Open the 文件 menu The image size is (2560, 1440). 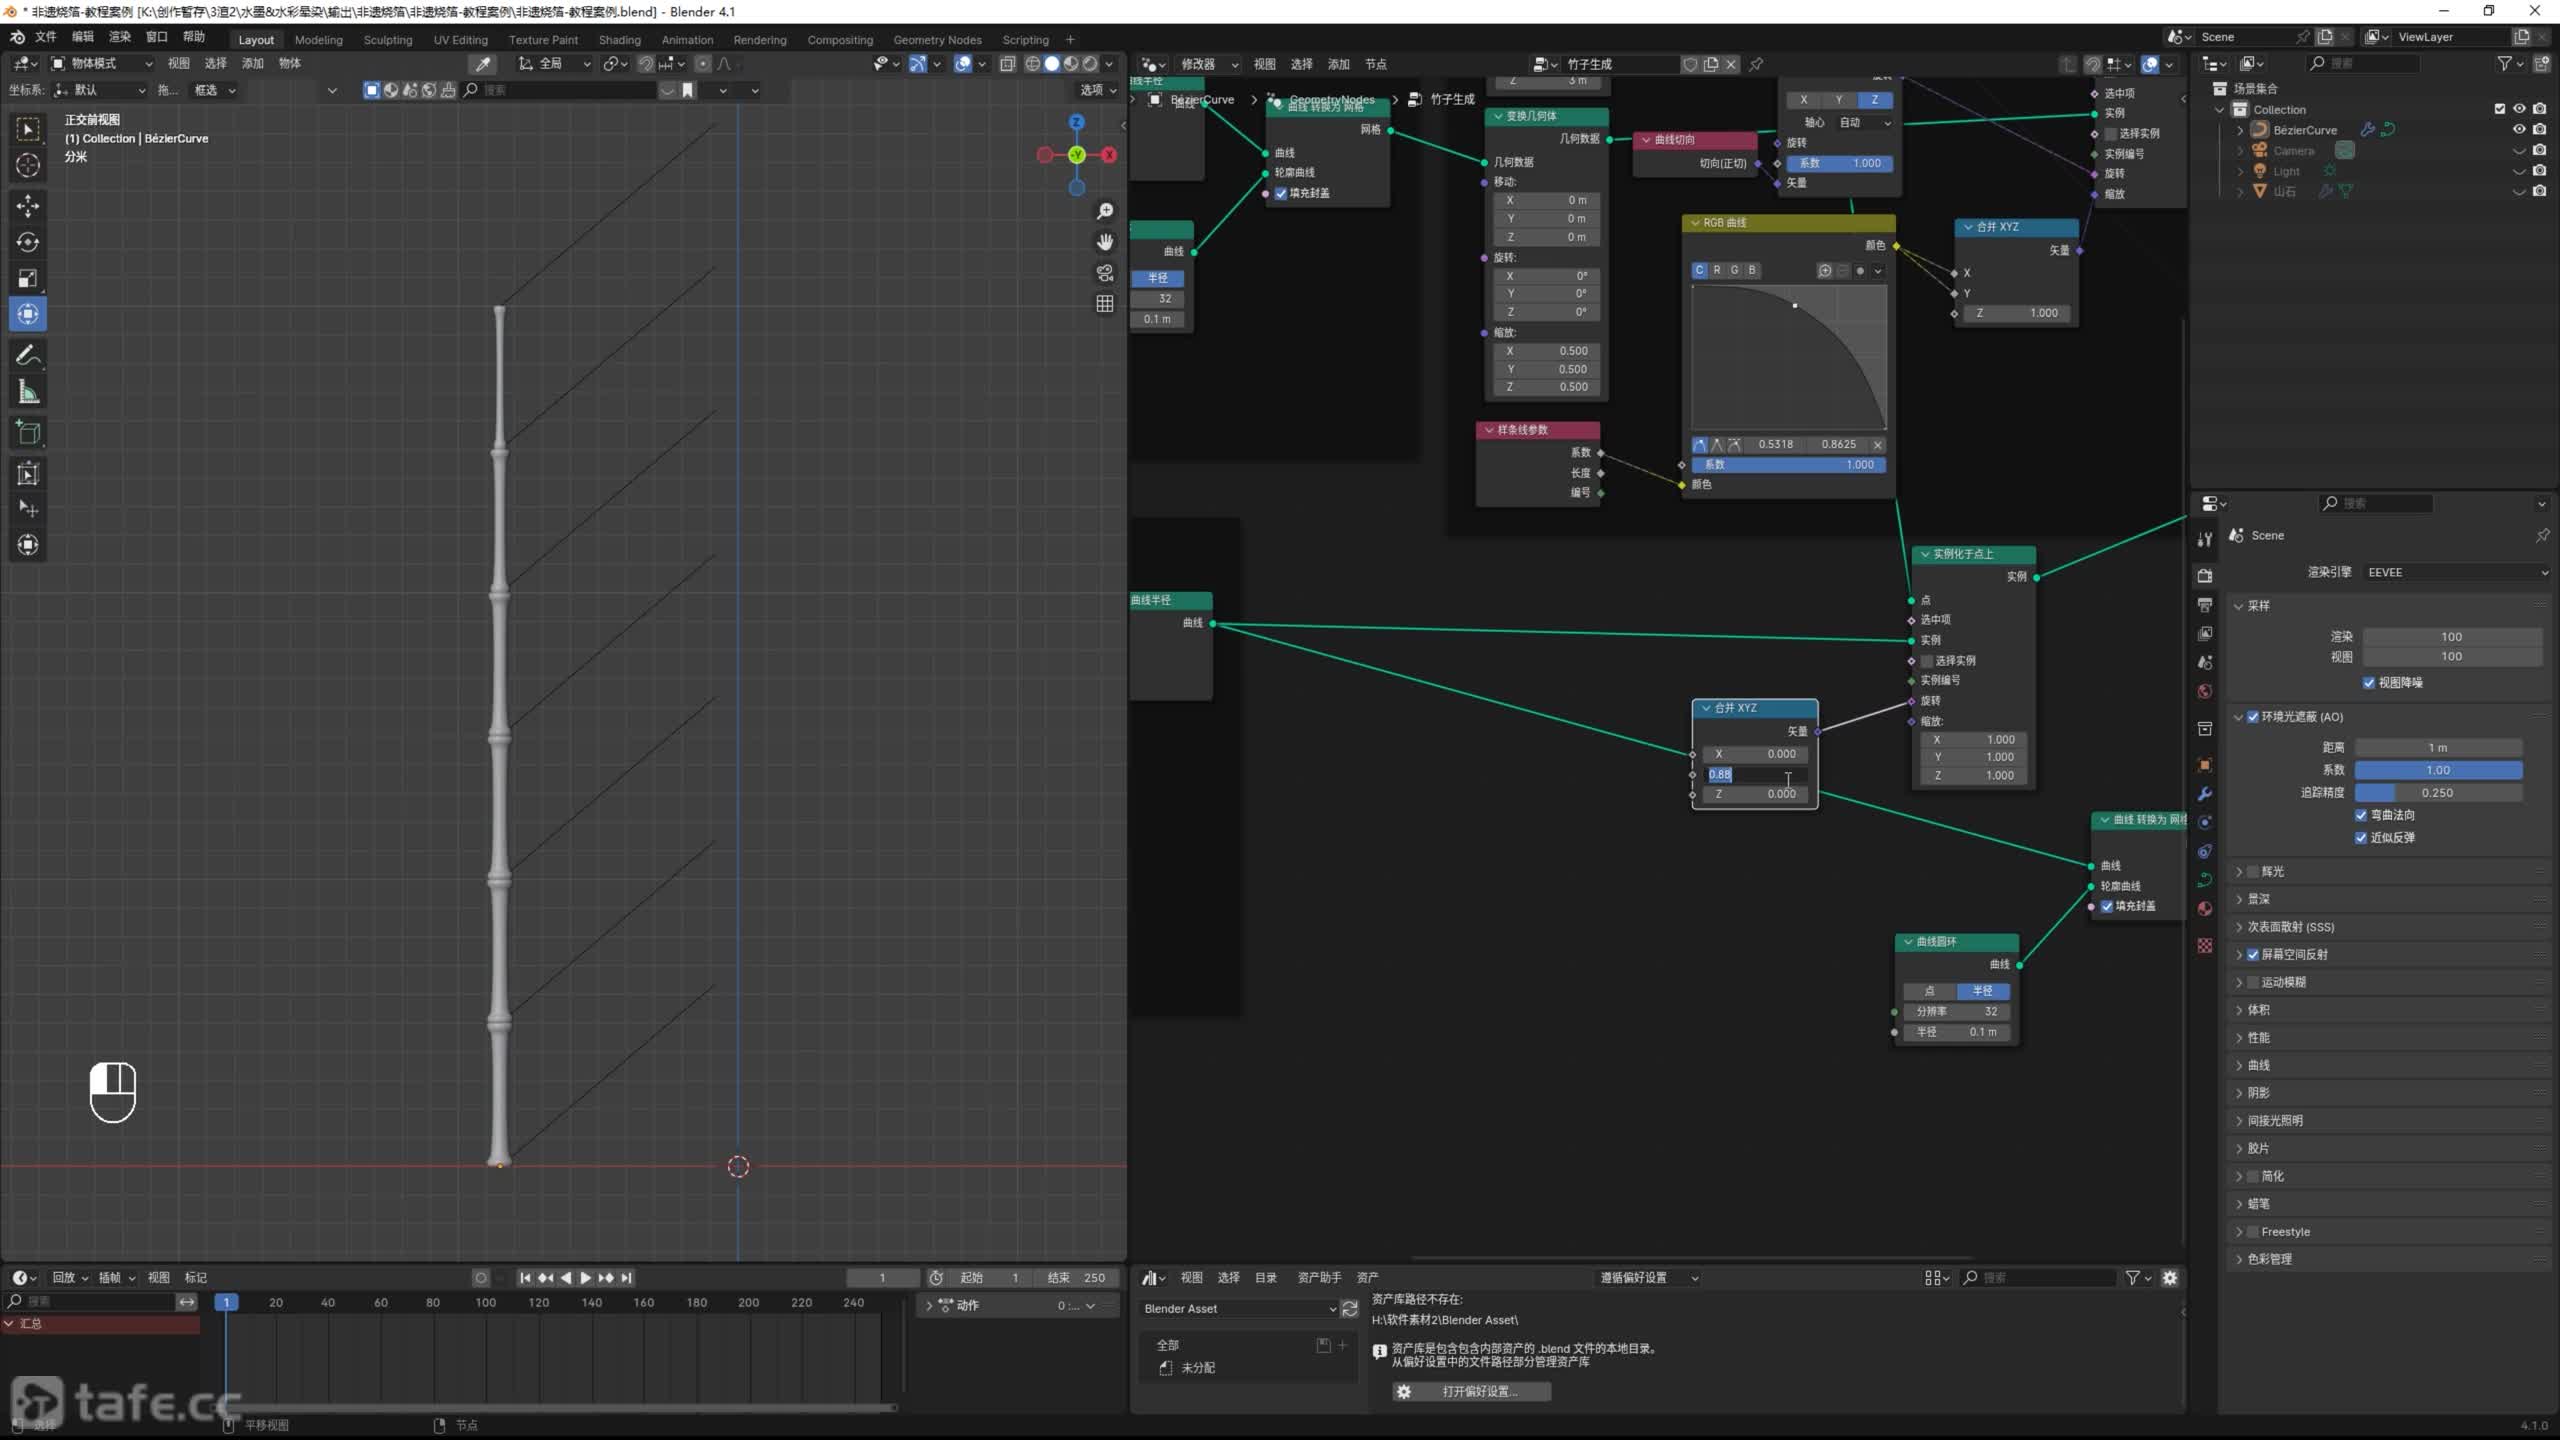tap(46, 37)
